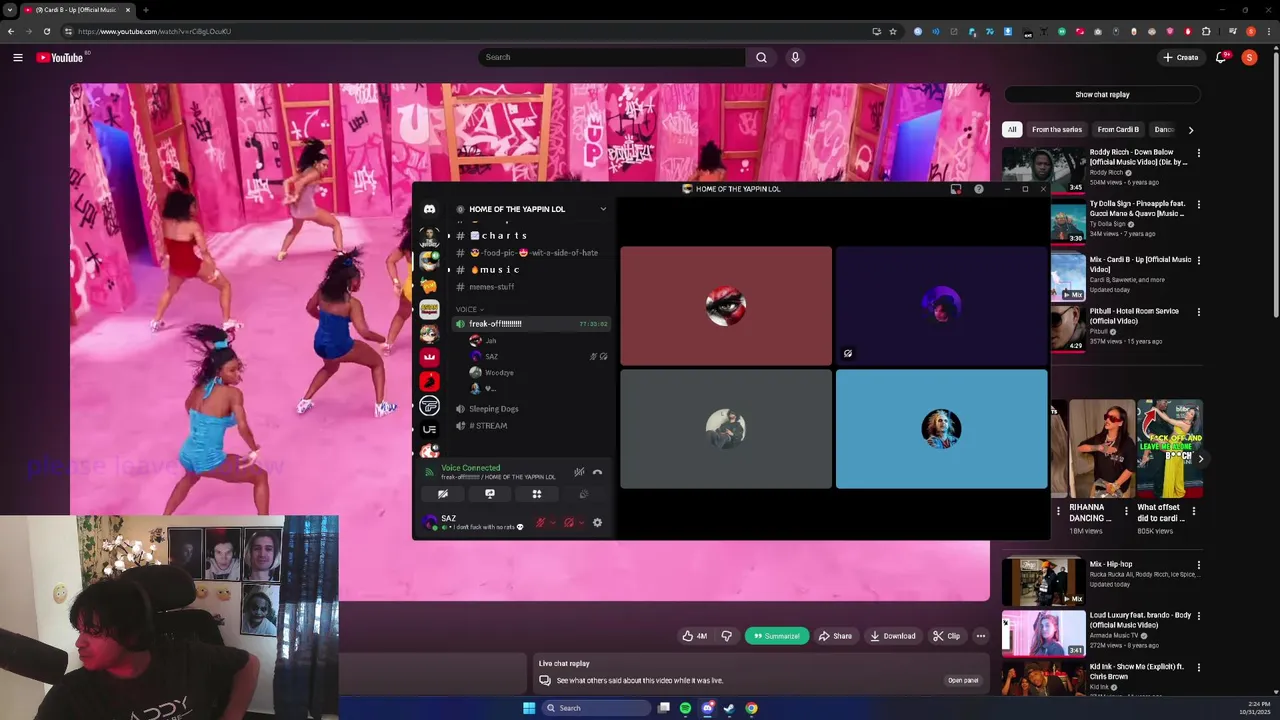Open YouTube Create menu
Image resolution: width=1280 pixels, height=720 pixels.
1181,57
